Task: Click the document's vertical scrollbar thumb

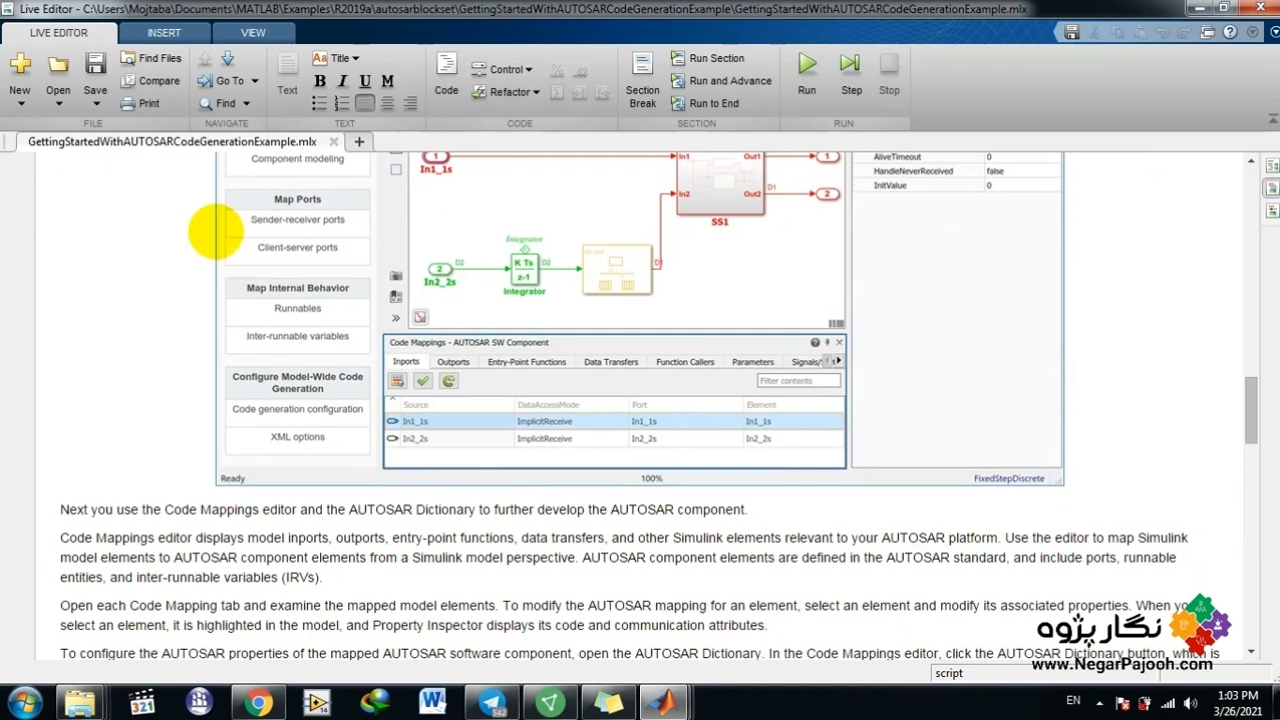Action: pyautogui.click(x=1250, y=410)
